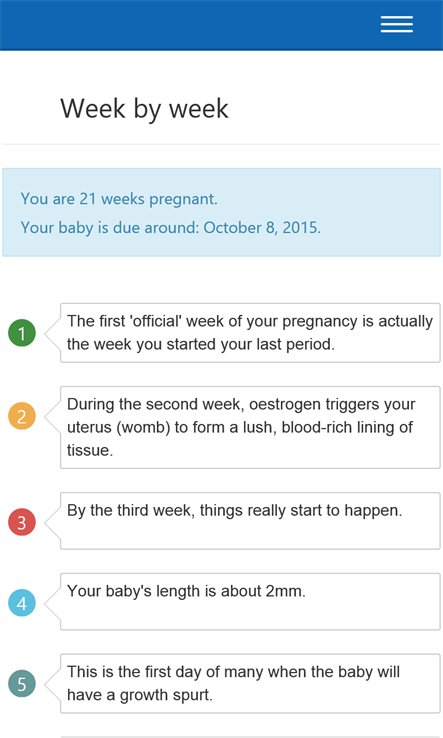Select the red week 3 circle

click(x=22, y=522)
